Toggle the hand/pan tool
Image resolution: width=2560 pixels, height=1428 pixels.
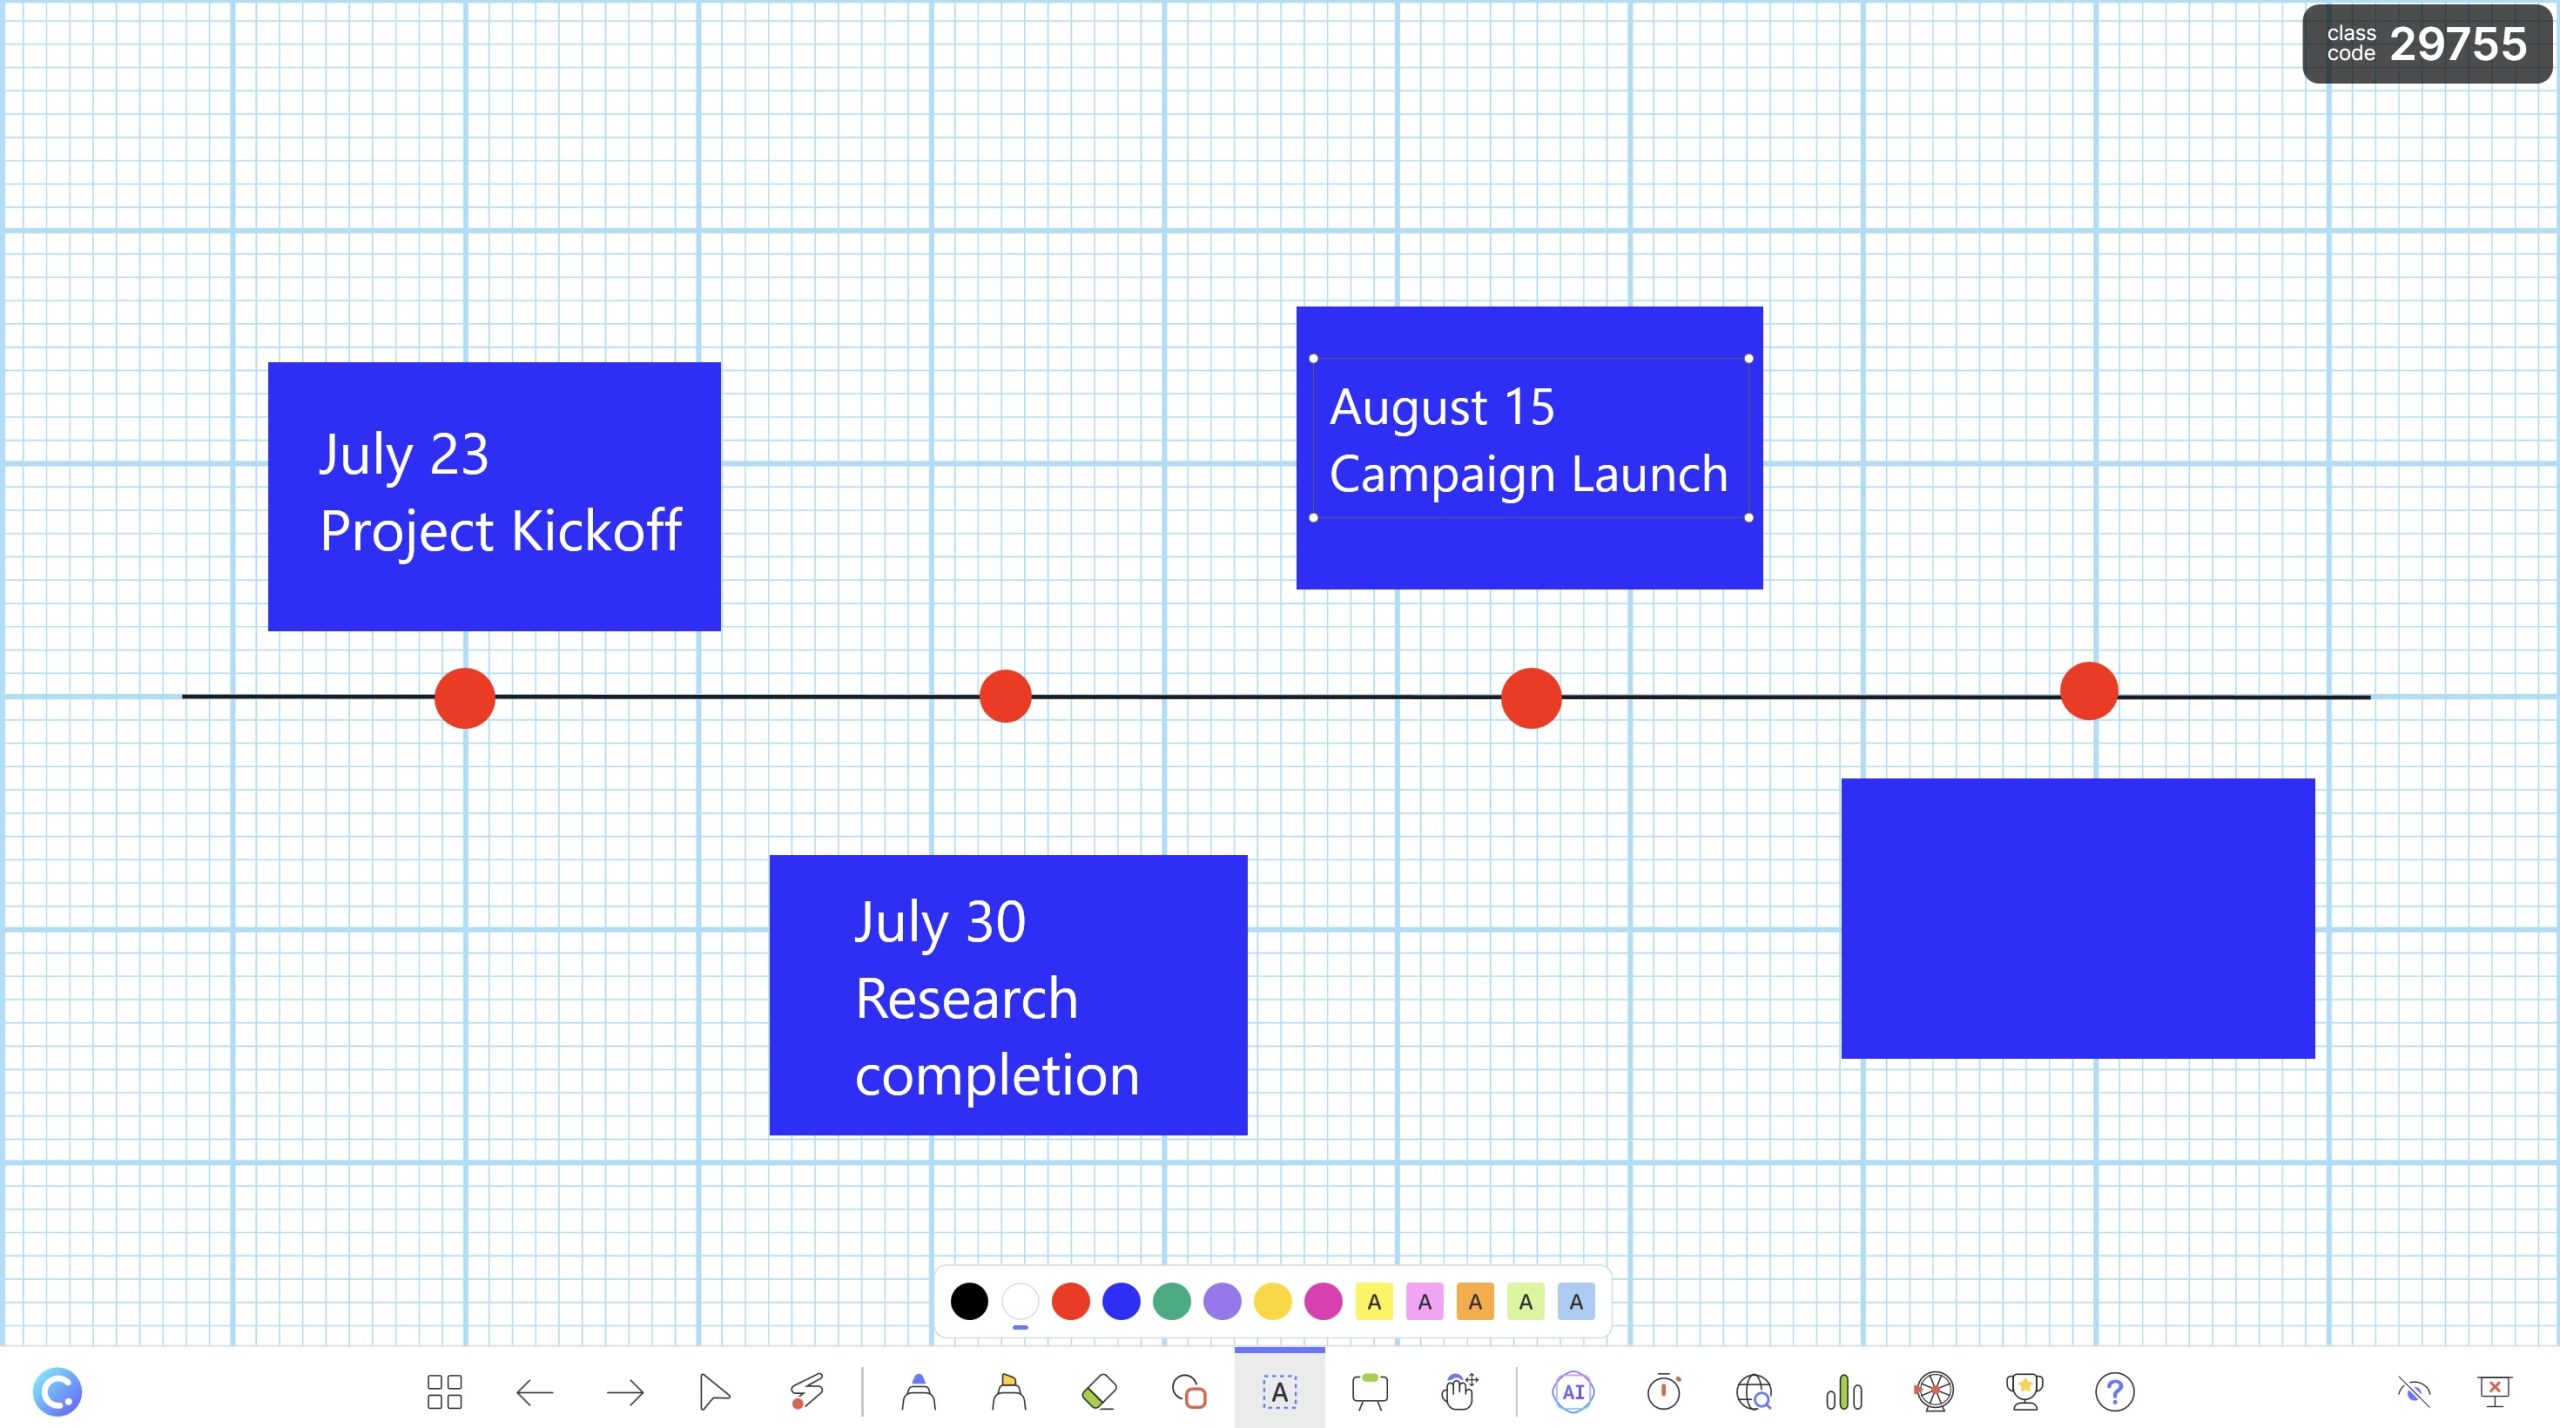[x=1459, y=1389]
